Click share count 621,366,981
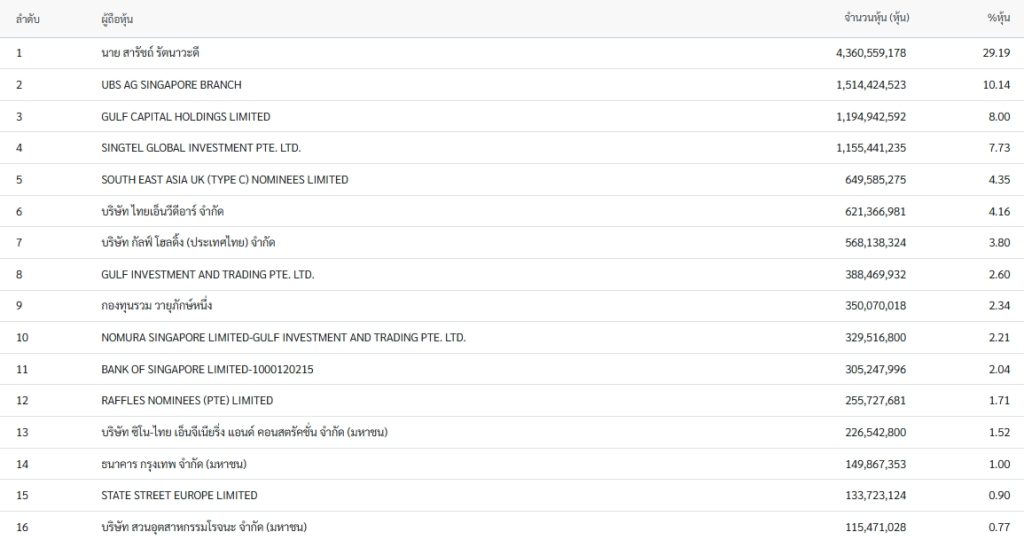This screenshot has height=540, width=1024. tap(875, 212)
